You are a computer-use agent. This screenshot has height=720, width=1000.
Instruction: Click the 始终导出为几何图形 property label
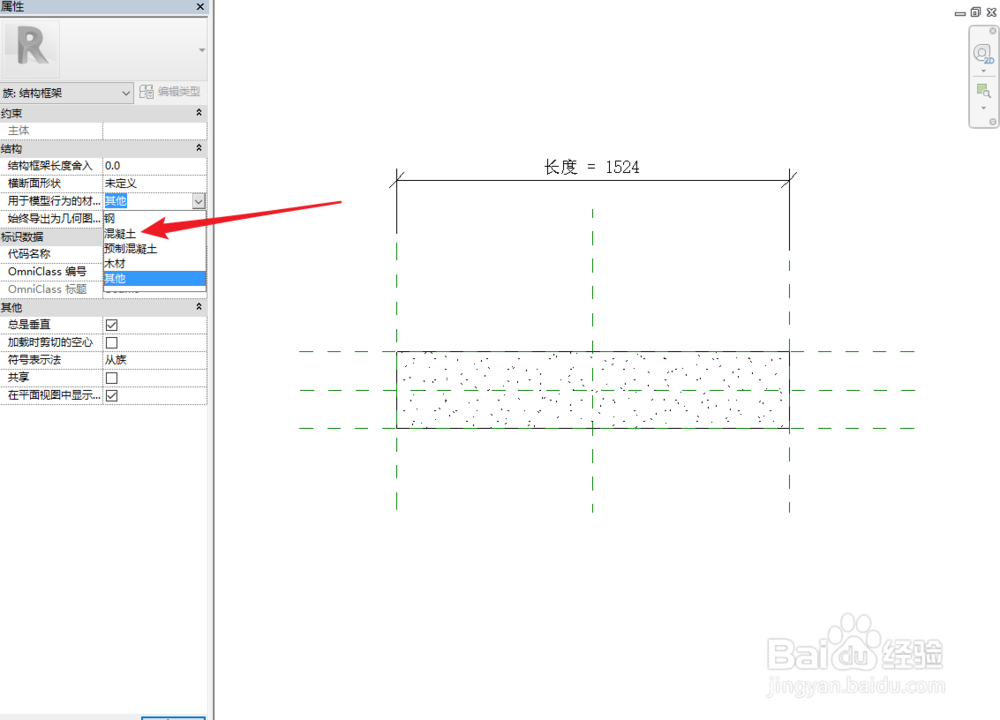54,219
